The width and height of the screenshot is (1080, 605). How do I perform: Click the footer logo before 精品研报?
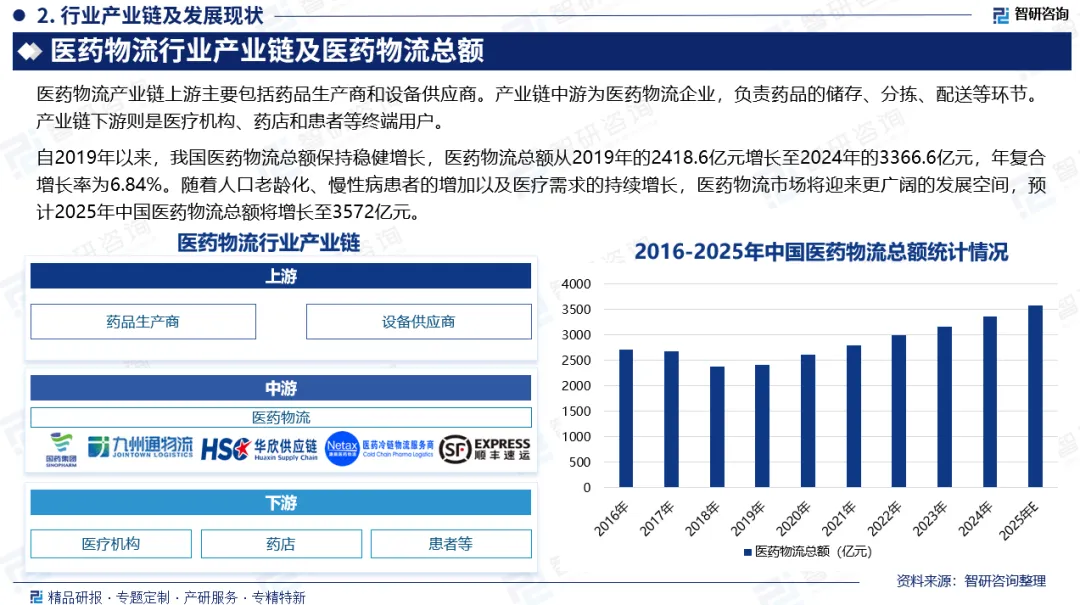pyautogui.click(x=37, y=597)
